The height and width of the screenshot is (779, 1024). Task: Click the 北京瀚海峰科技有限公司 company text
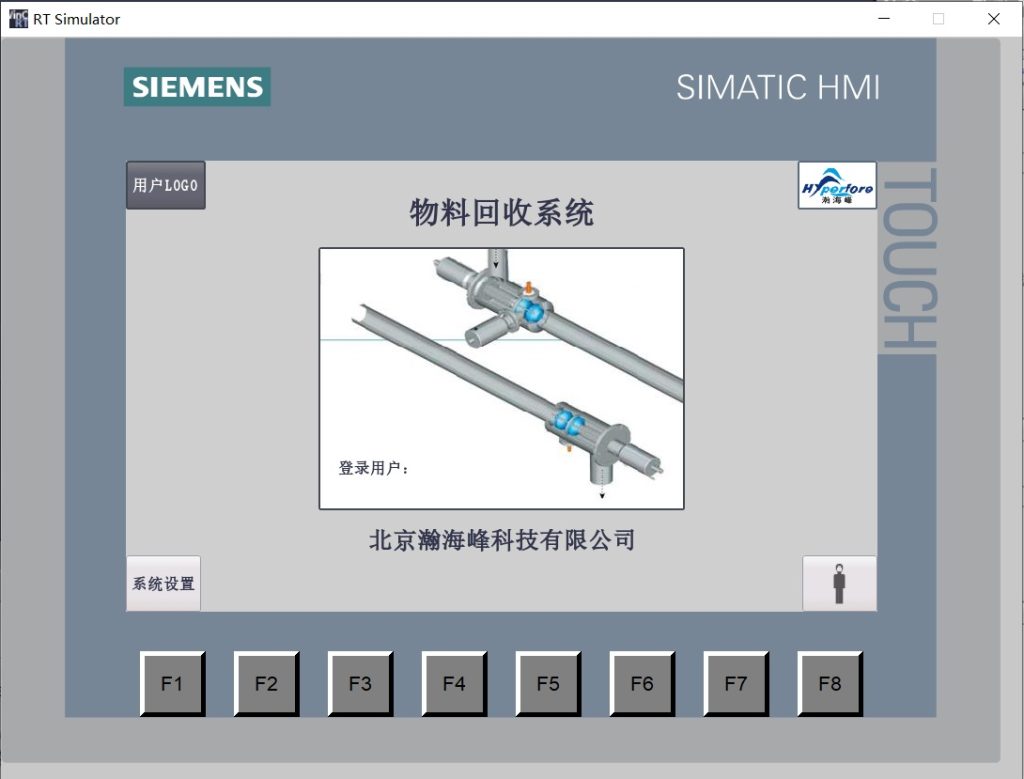[501, 540]
